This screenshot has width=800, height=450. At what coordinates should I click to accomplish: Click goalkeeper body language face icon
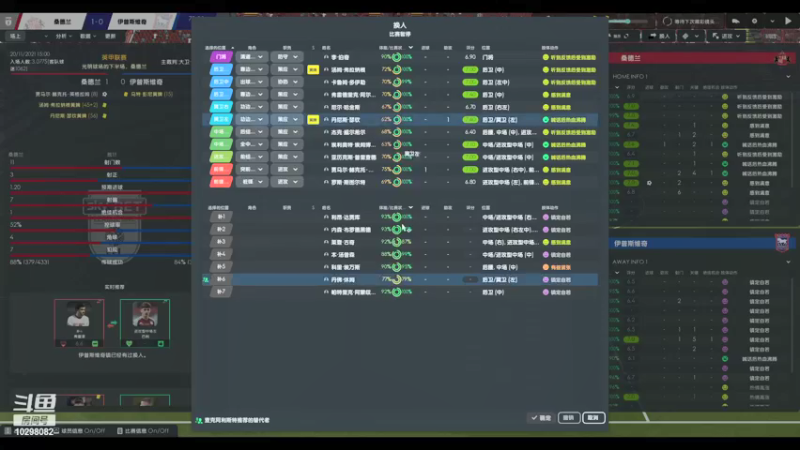pyautogui.click(x=545, y=57)
